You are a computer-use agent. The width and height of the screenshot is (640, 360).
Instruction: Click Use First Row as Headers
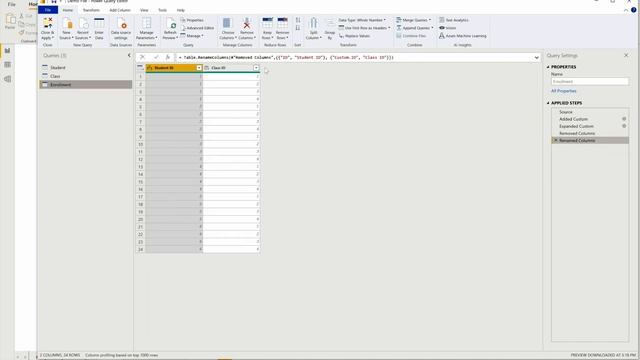point(364,28)
